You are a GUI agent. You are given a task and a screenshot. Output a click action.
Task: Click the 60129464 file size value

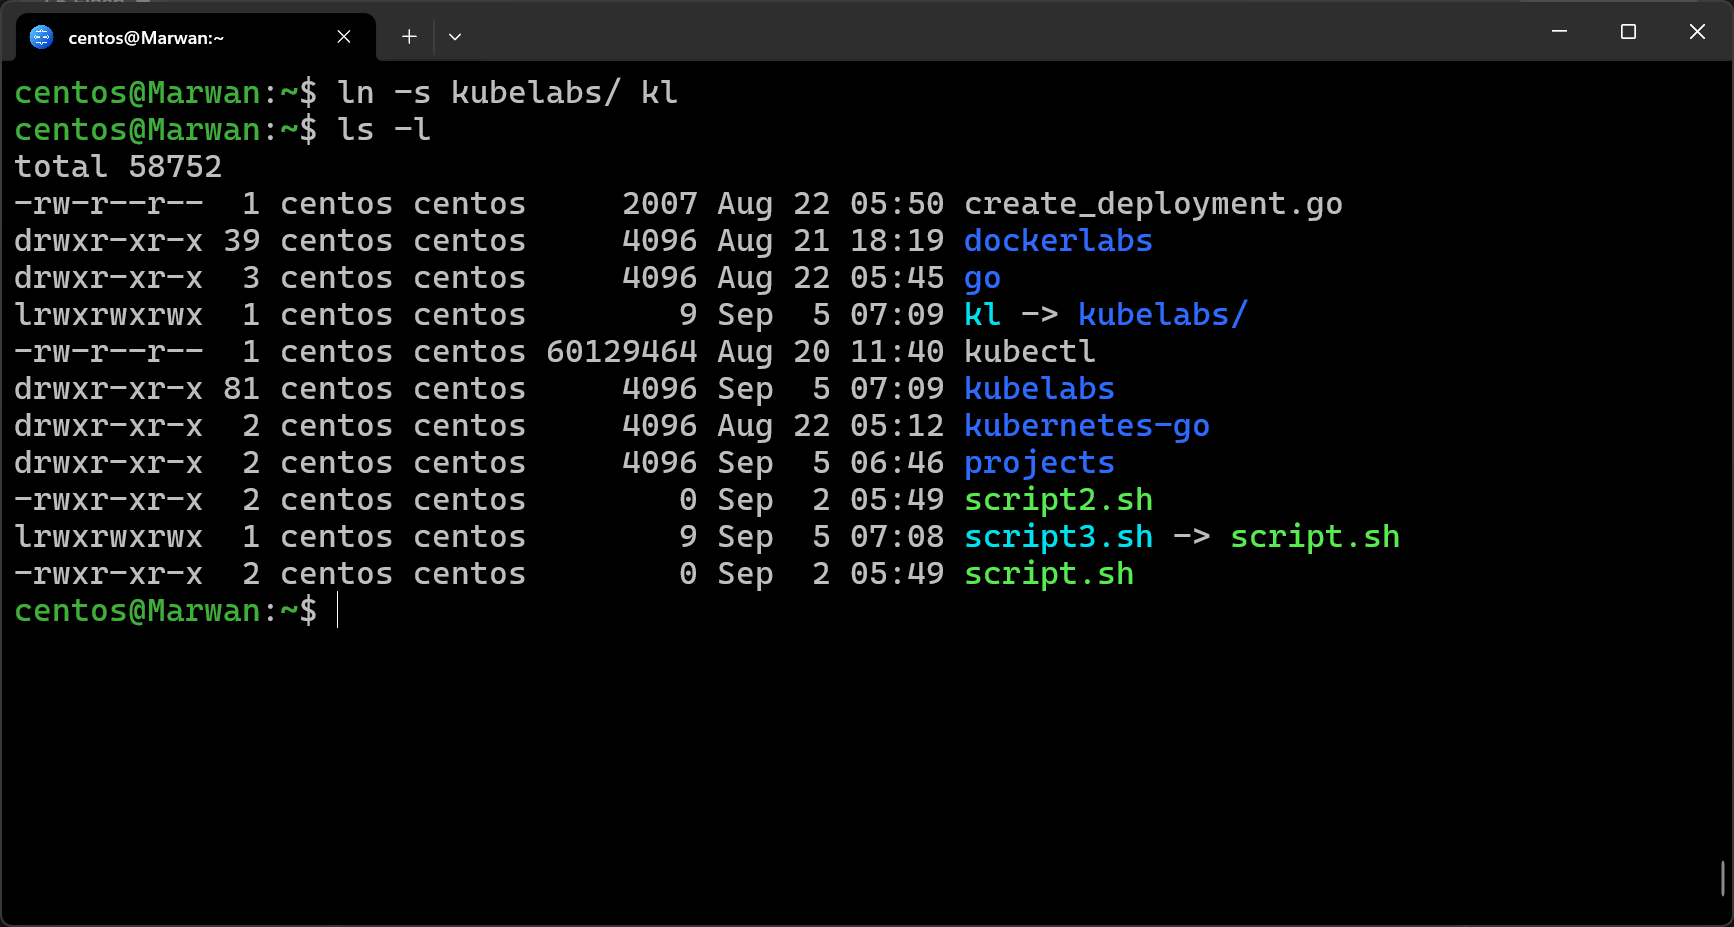pyautogui.click(x=622, y=352)
